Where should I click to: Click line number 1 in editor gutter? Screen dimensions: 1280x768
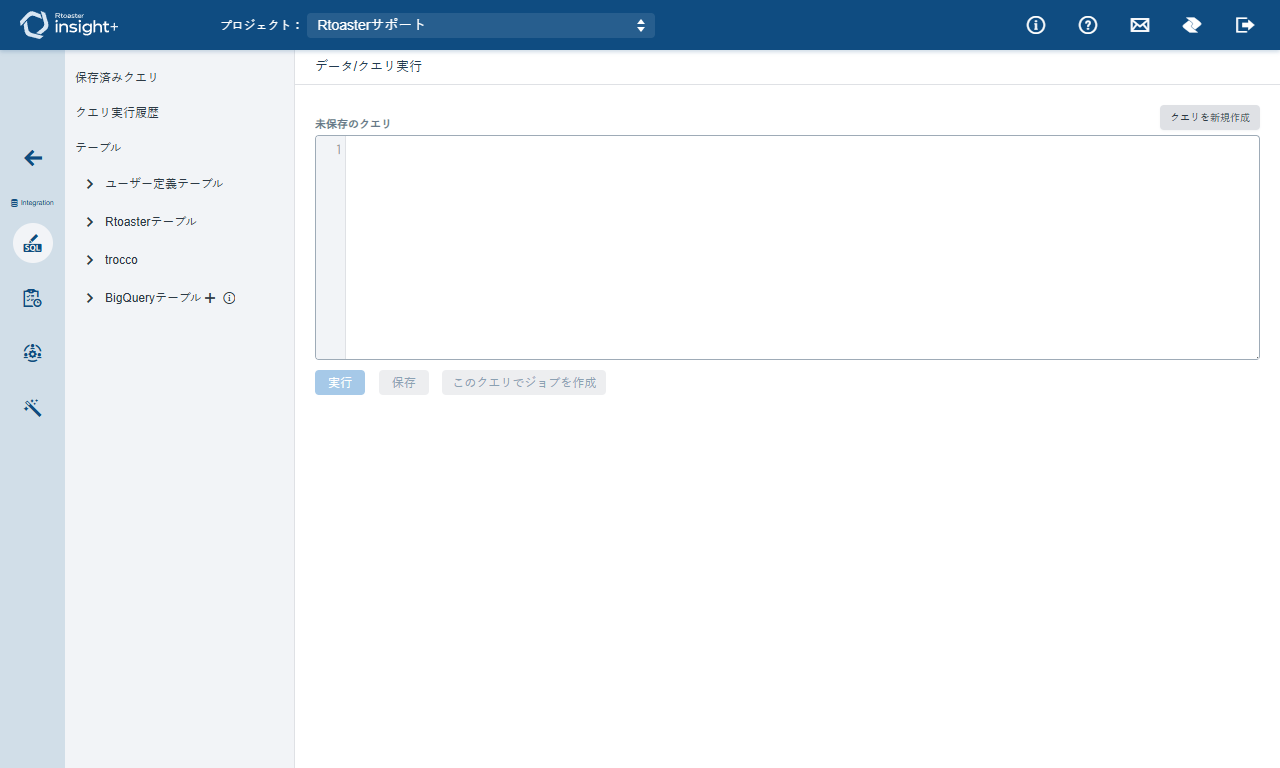[x=338, y=150]
